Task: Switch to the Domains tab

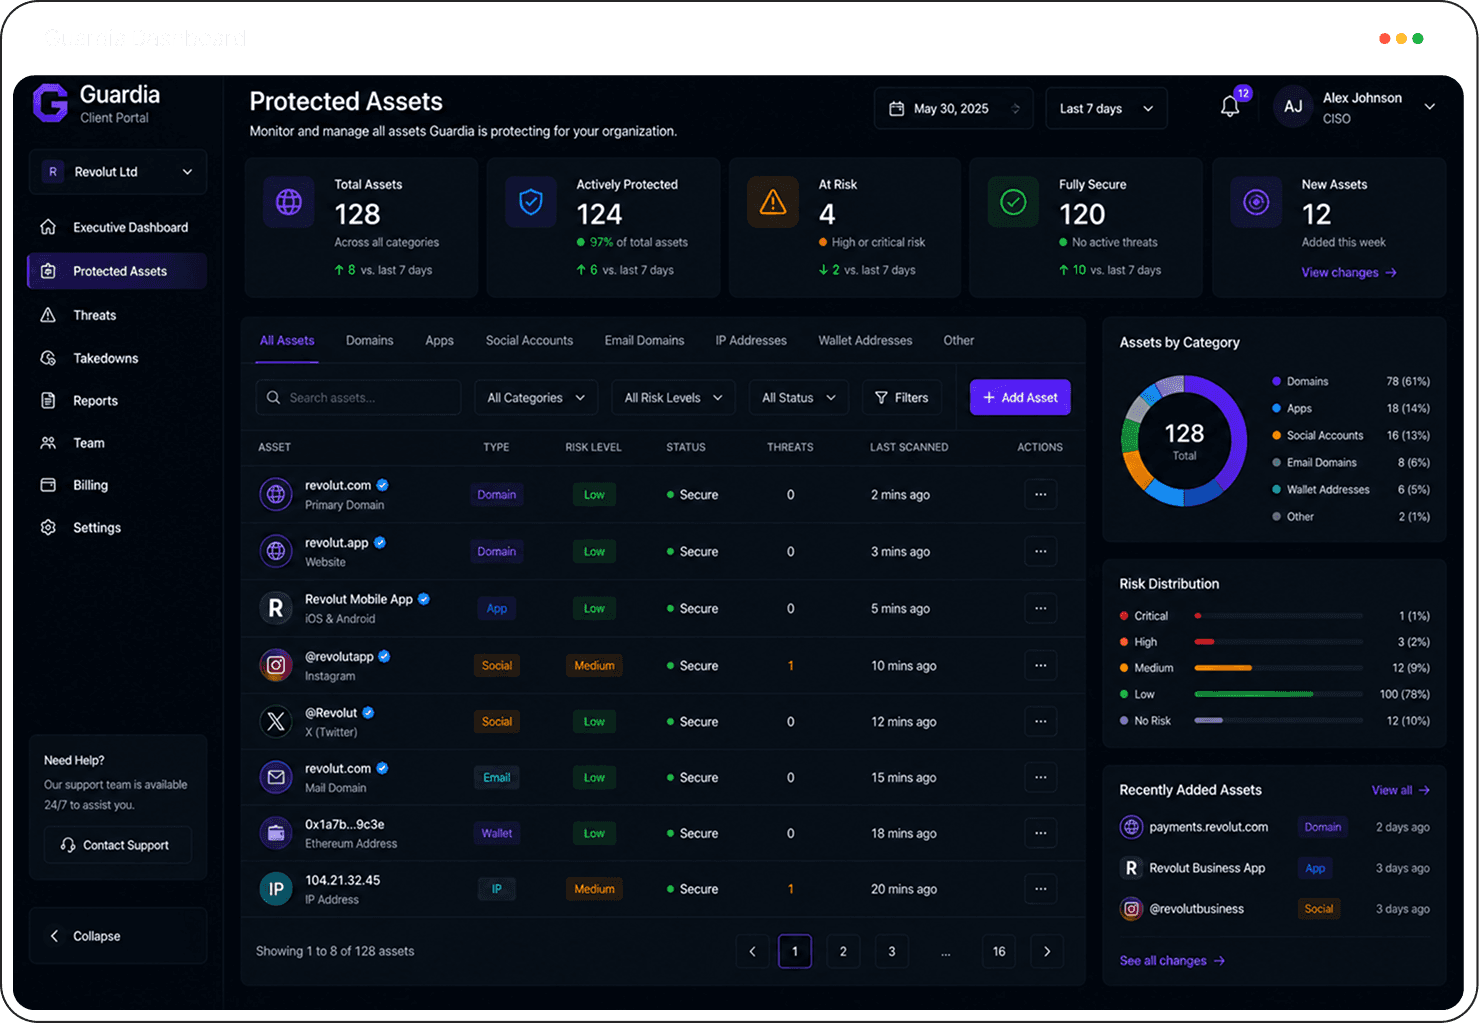Action: (370, 341)
